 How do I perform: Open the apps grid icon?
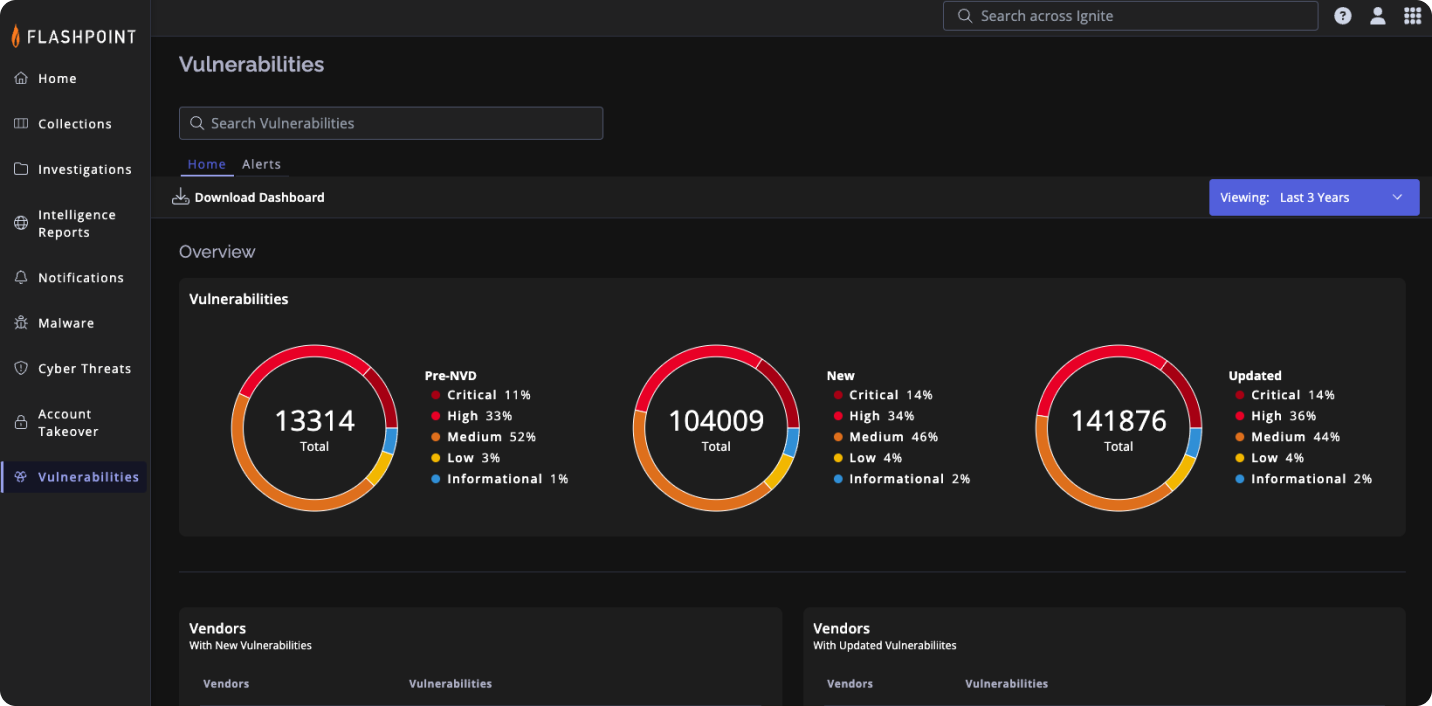pyautogui.click(x=1412, y=16)
